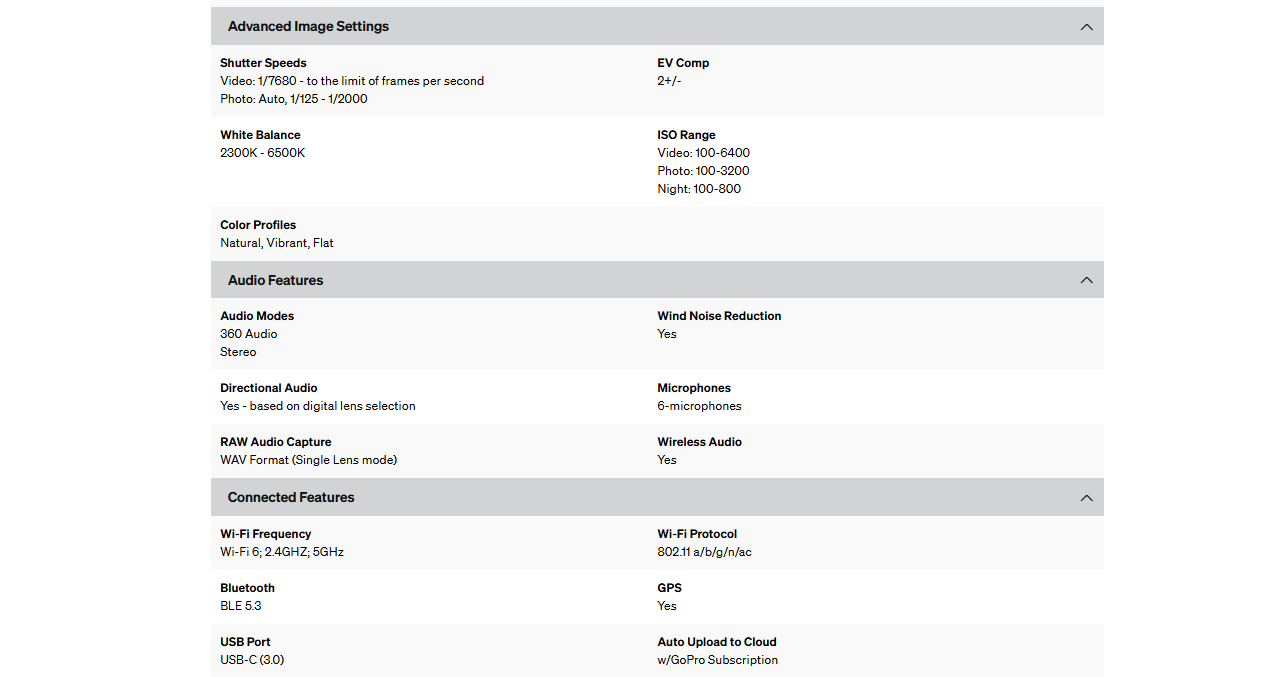
Task: Click the USB Port label
Action: (245, 642)
